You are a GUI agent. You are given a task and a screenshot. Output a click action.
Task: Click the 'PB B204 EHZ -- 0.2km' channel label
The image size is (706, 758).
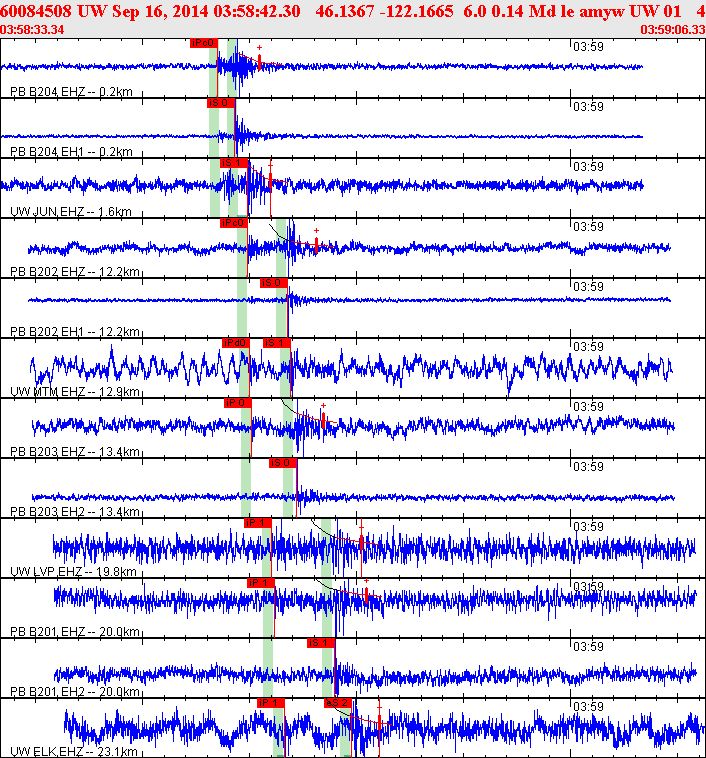pyautogui.click(x=71, y=91)
